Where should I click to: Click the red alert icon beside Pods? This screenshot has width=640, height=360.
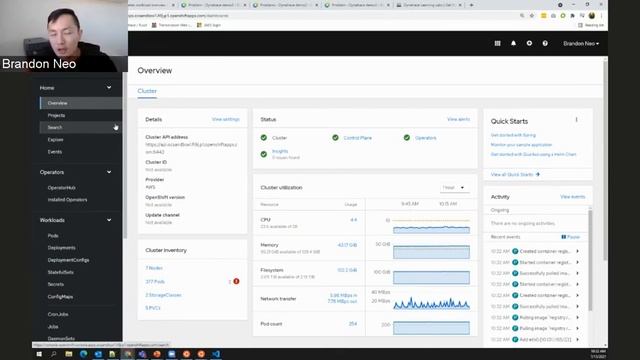pyautogui.click(x=236, y=281)
